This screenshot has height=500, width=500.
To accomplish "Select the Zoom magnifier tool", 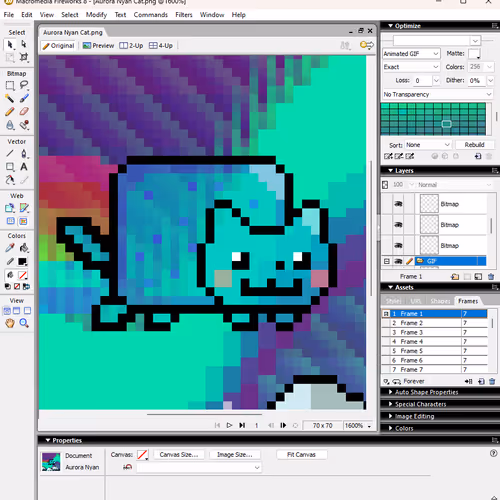I will pos(24,323).
